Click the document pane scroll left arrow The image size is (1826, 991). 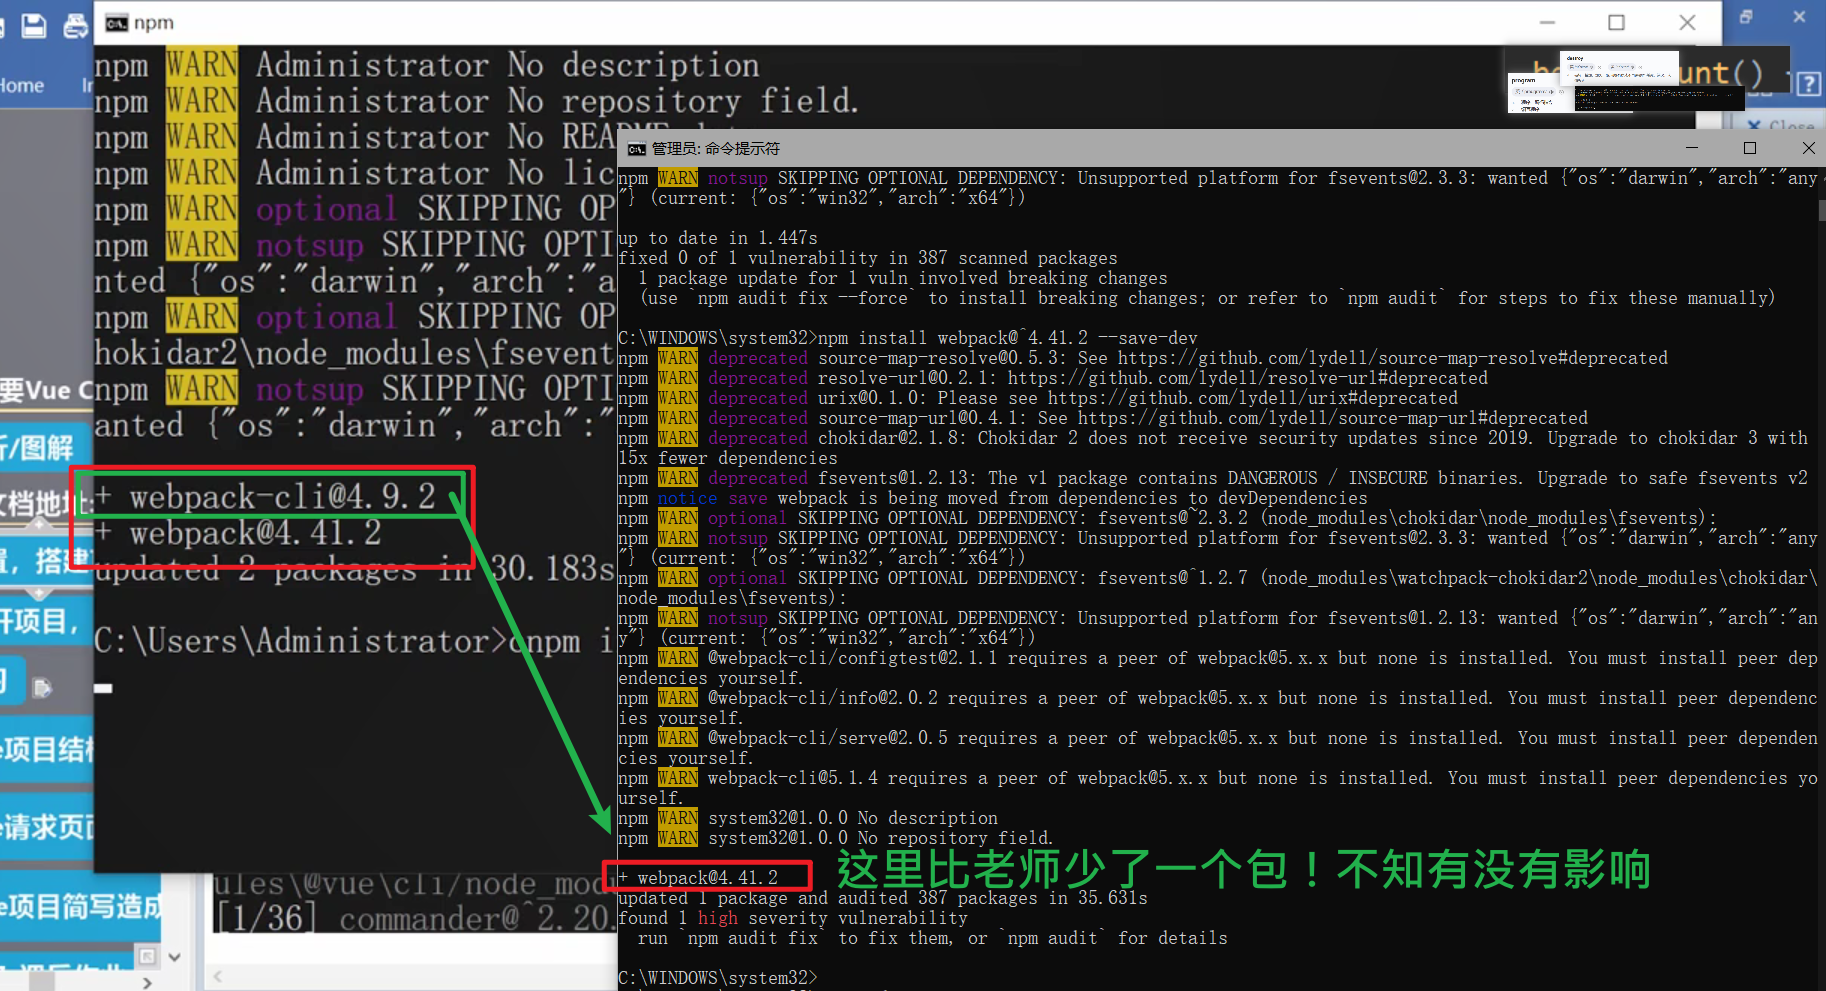[217, 976]
